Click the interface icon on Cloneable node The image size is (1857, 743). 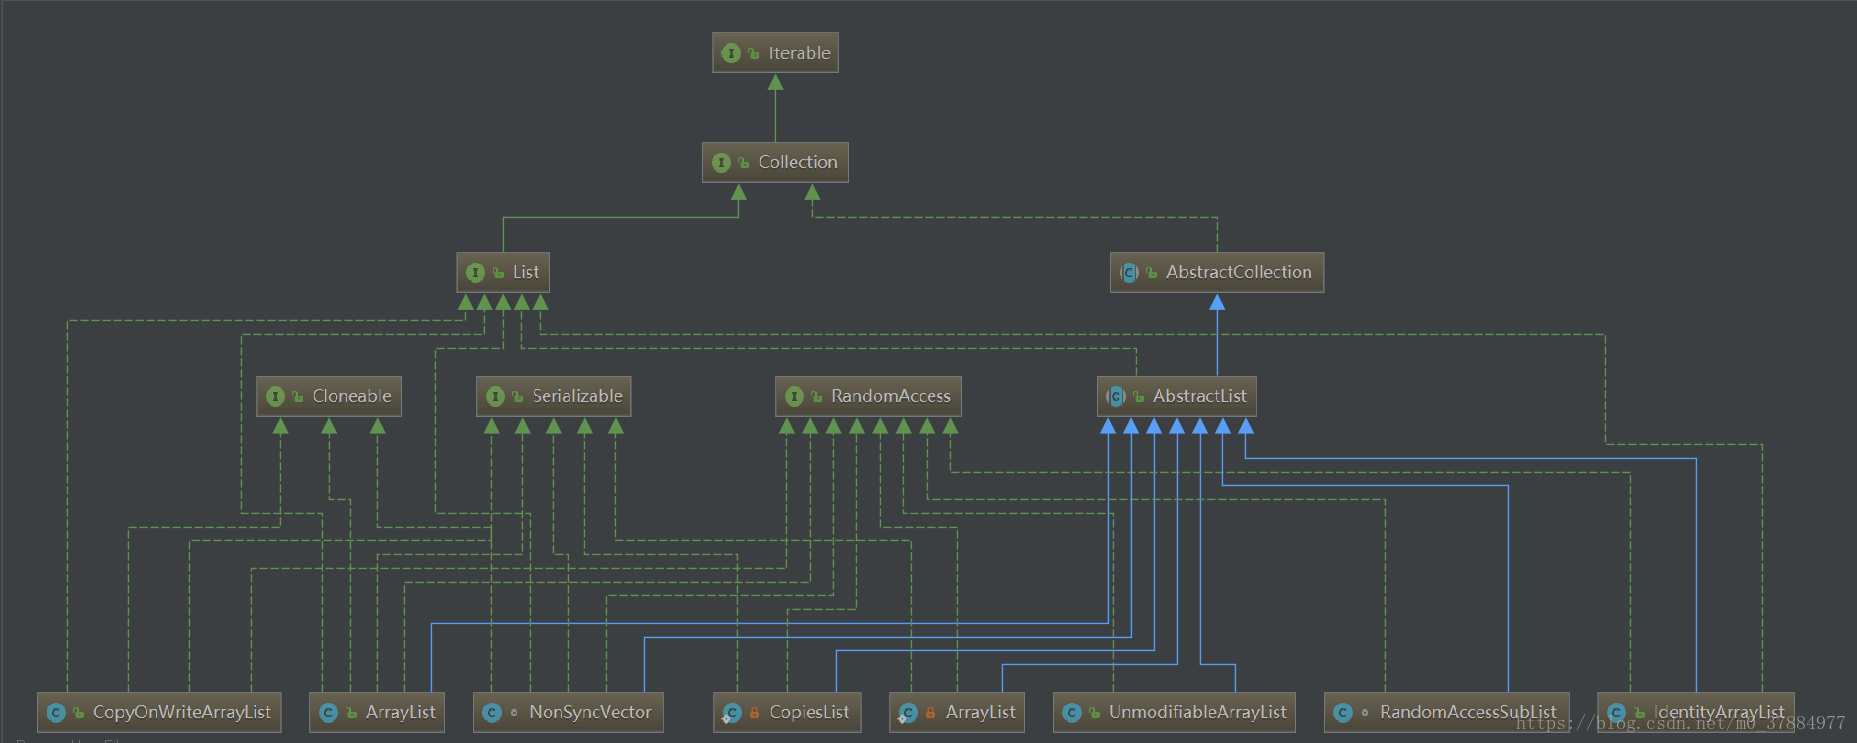[x=275, y=396]
